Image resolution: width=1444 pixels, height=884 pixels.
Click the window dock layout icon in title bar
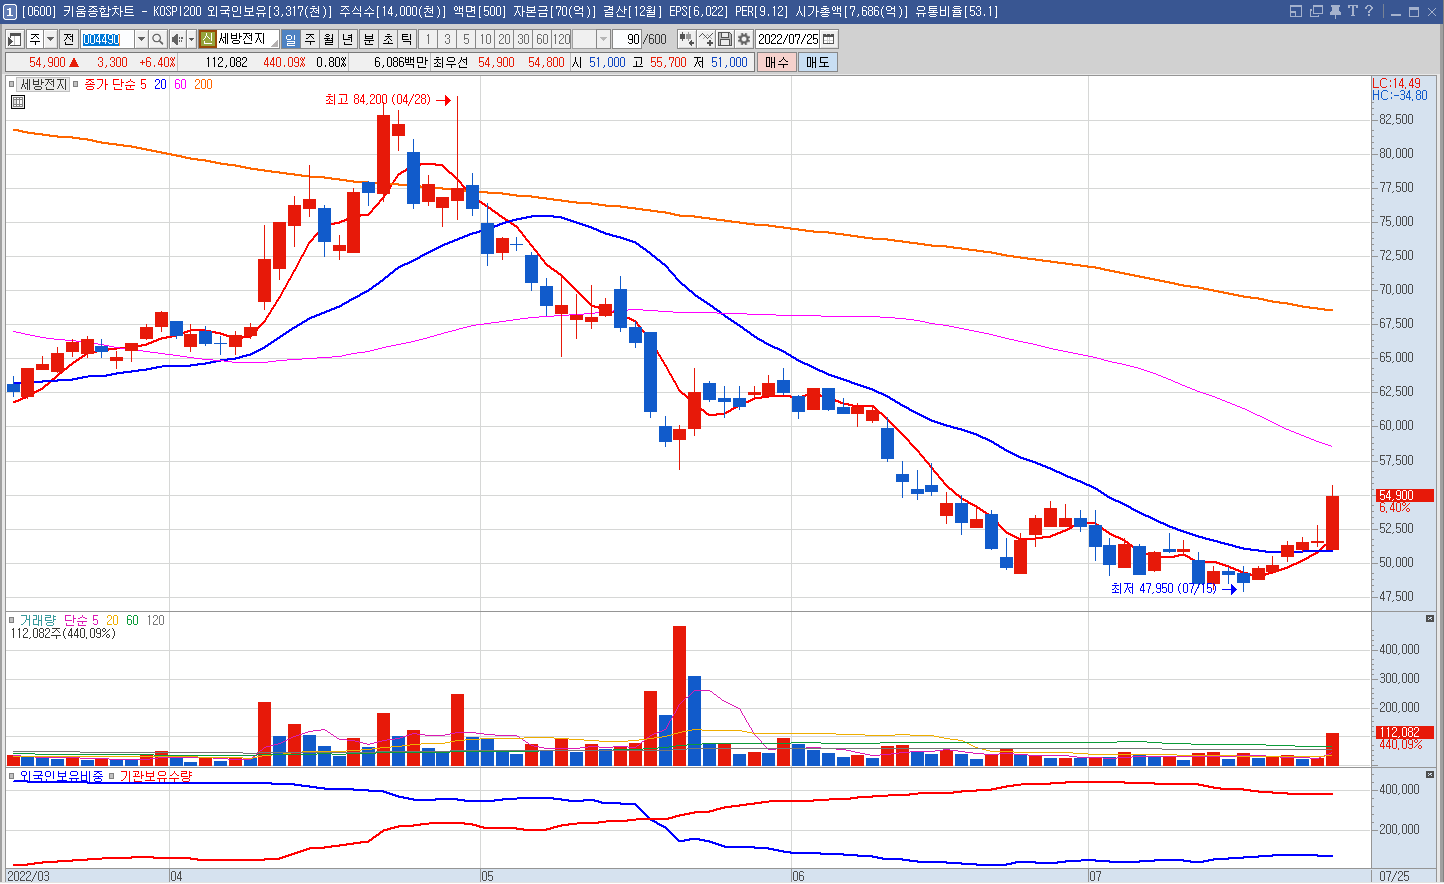click(x=1296, y=11)
